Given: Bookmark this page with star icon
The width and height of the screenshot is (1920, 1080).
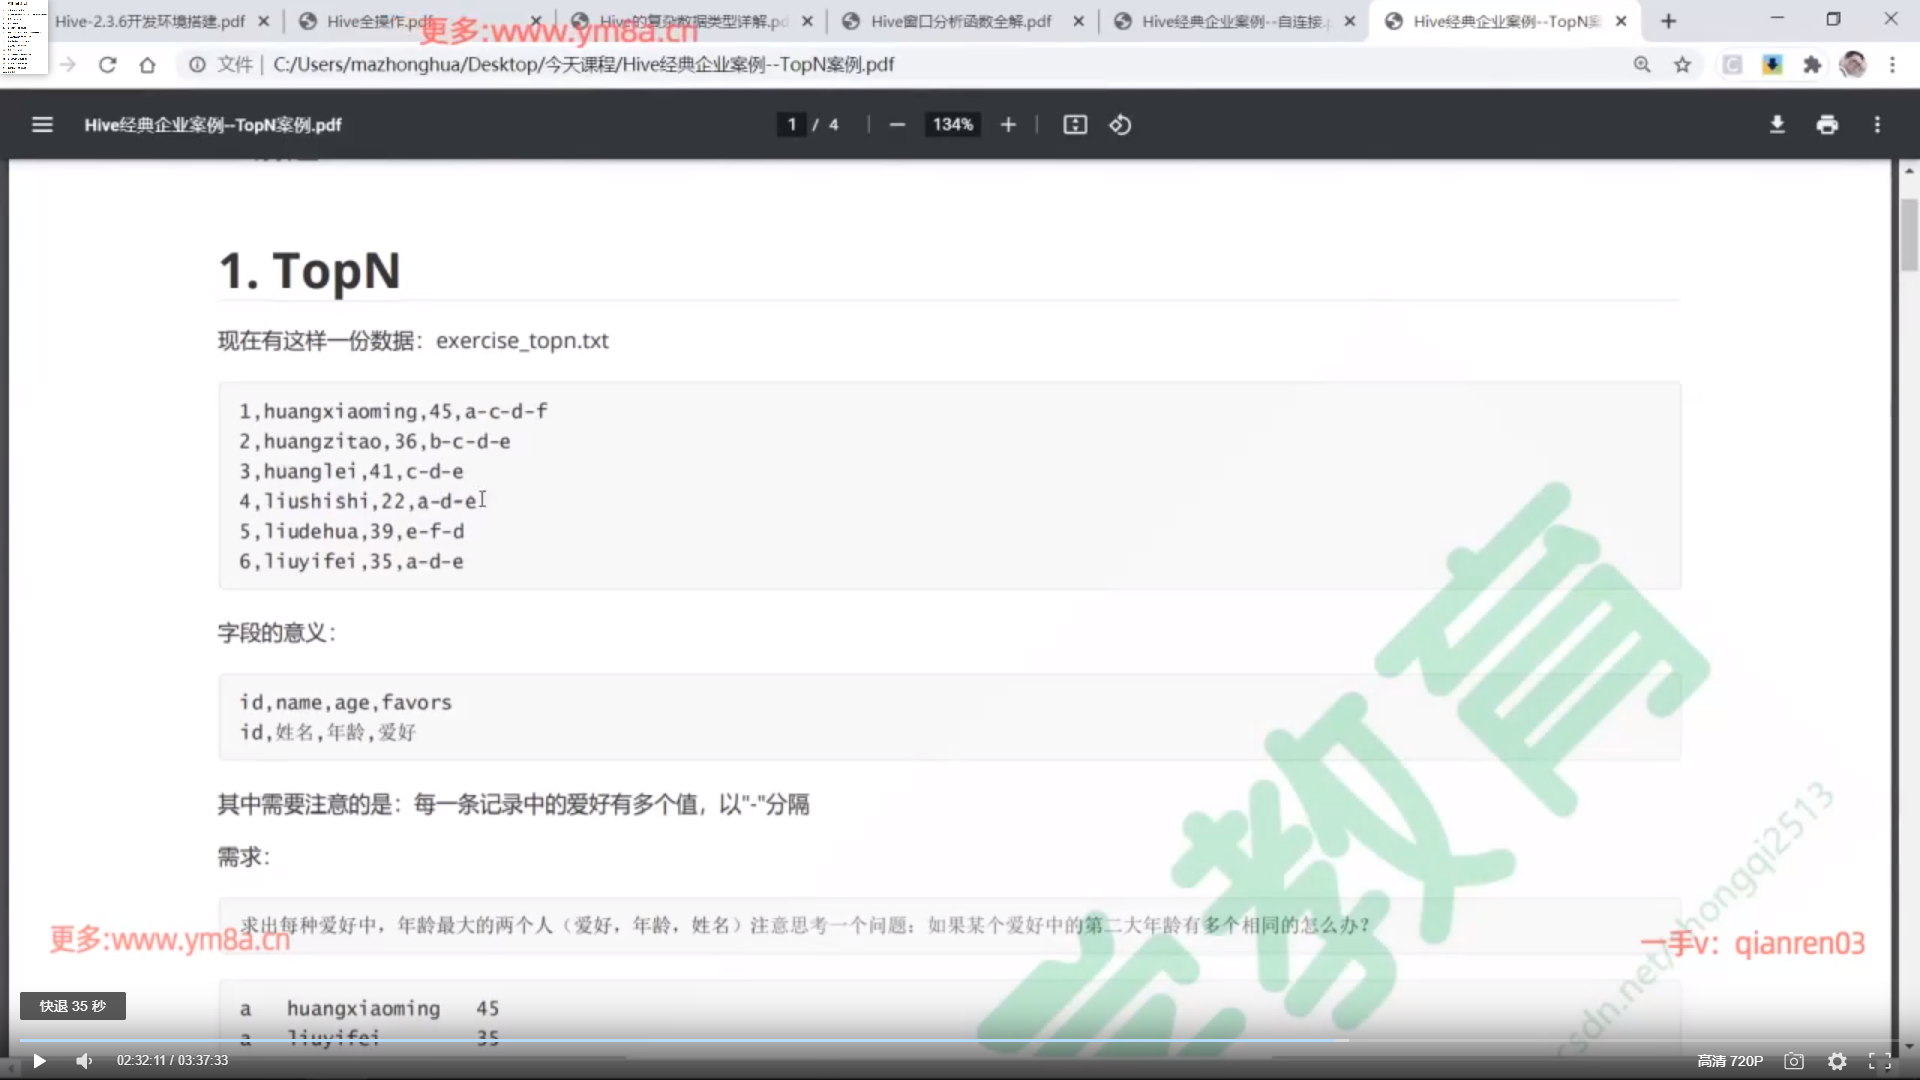Looking at the screenshot, I should (x=1683, y=65).
